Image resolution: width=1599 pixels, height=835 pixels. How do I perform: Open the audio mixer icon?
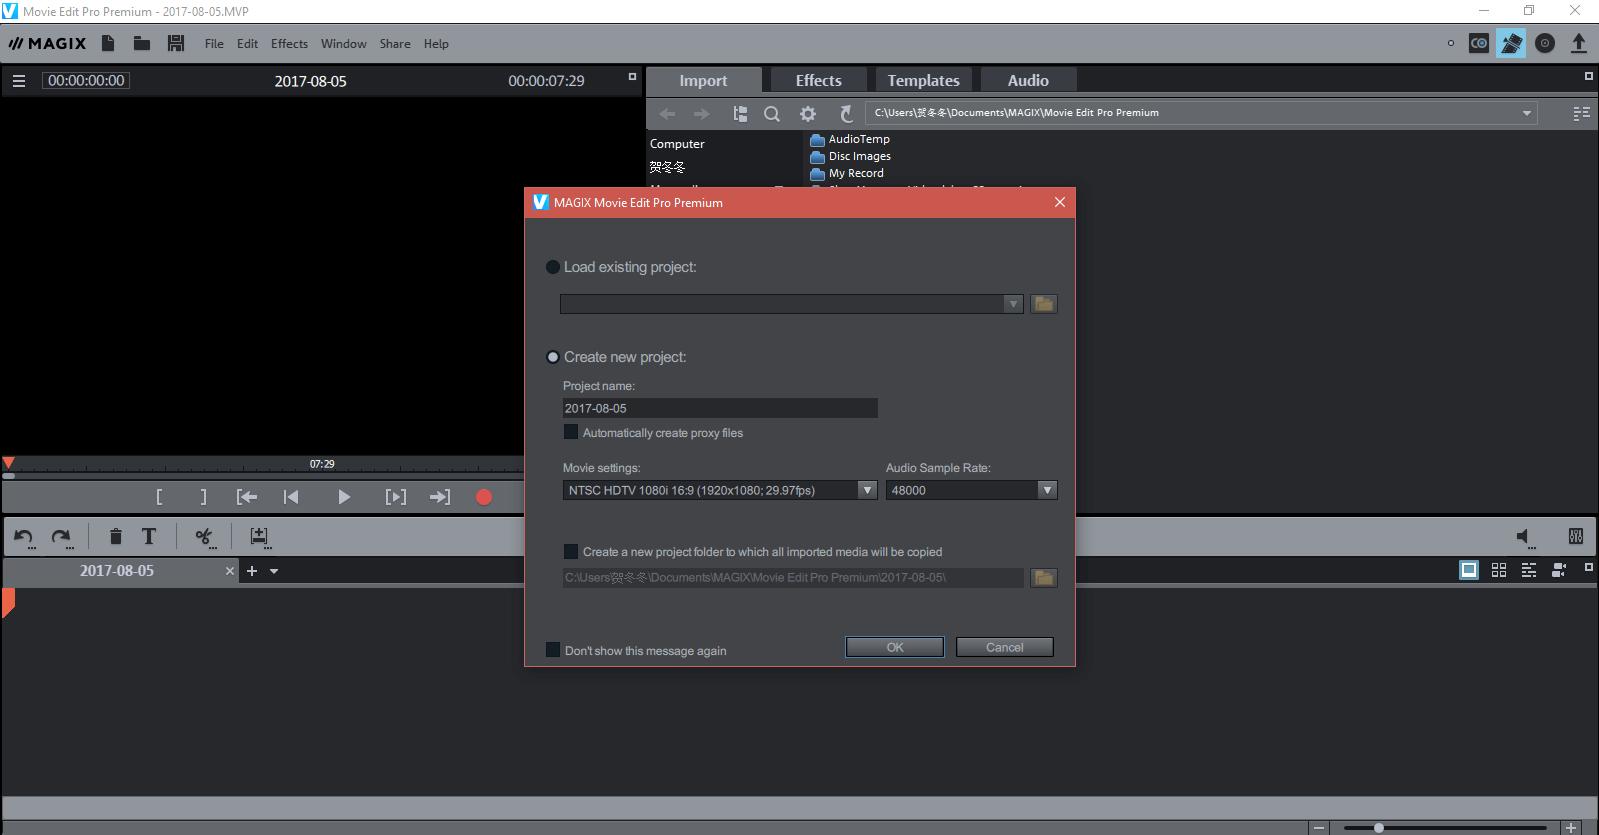[1576, 536]
